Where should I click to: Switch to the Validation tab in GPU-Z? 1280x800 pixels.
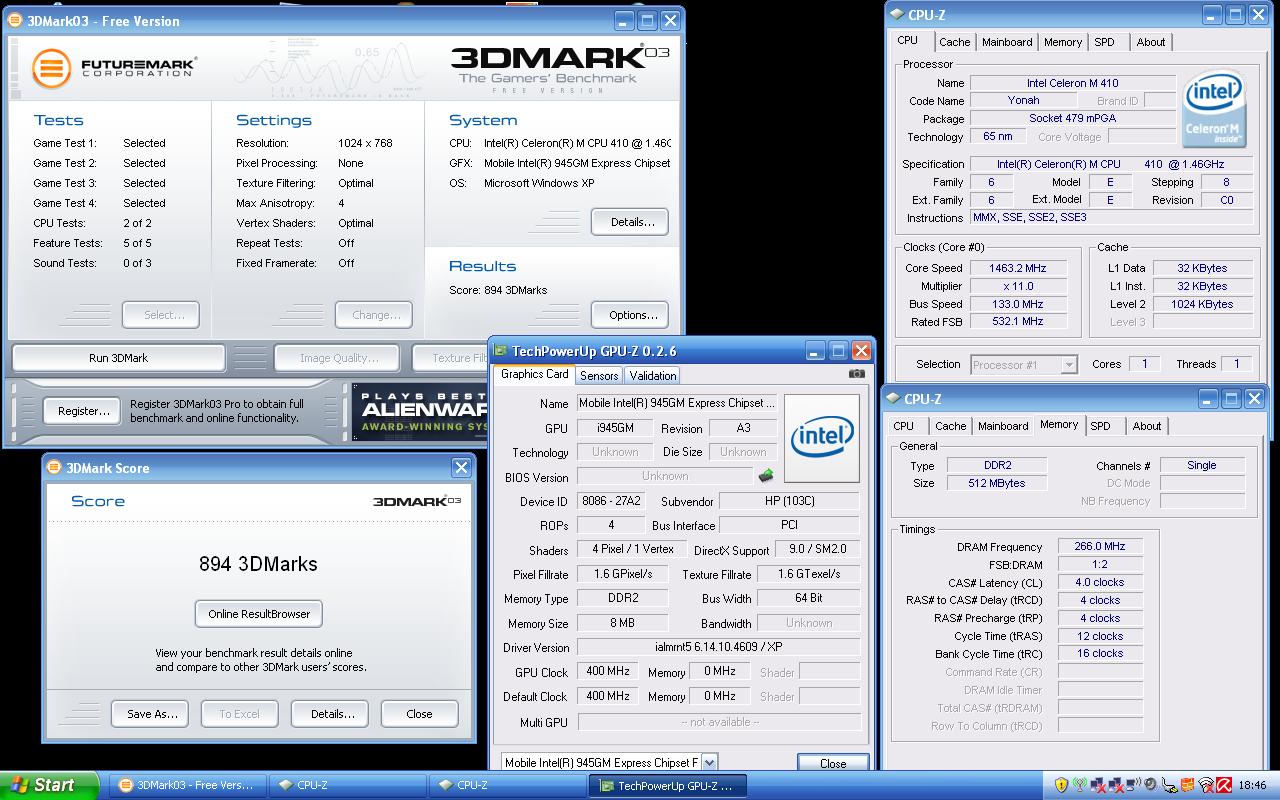tap(653, 375)
